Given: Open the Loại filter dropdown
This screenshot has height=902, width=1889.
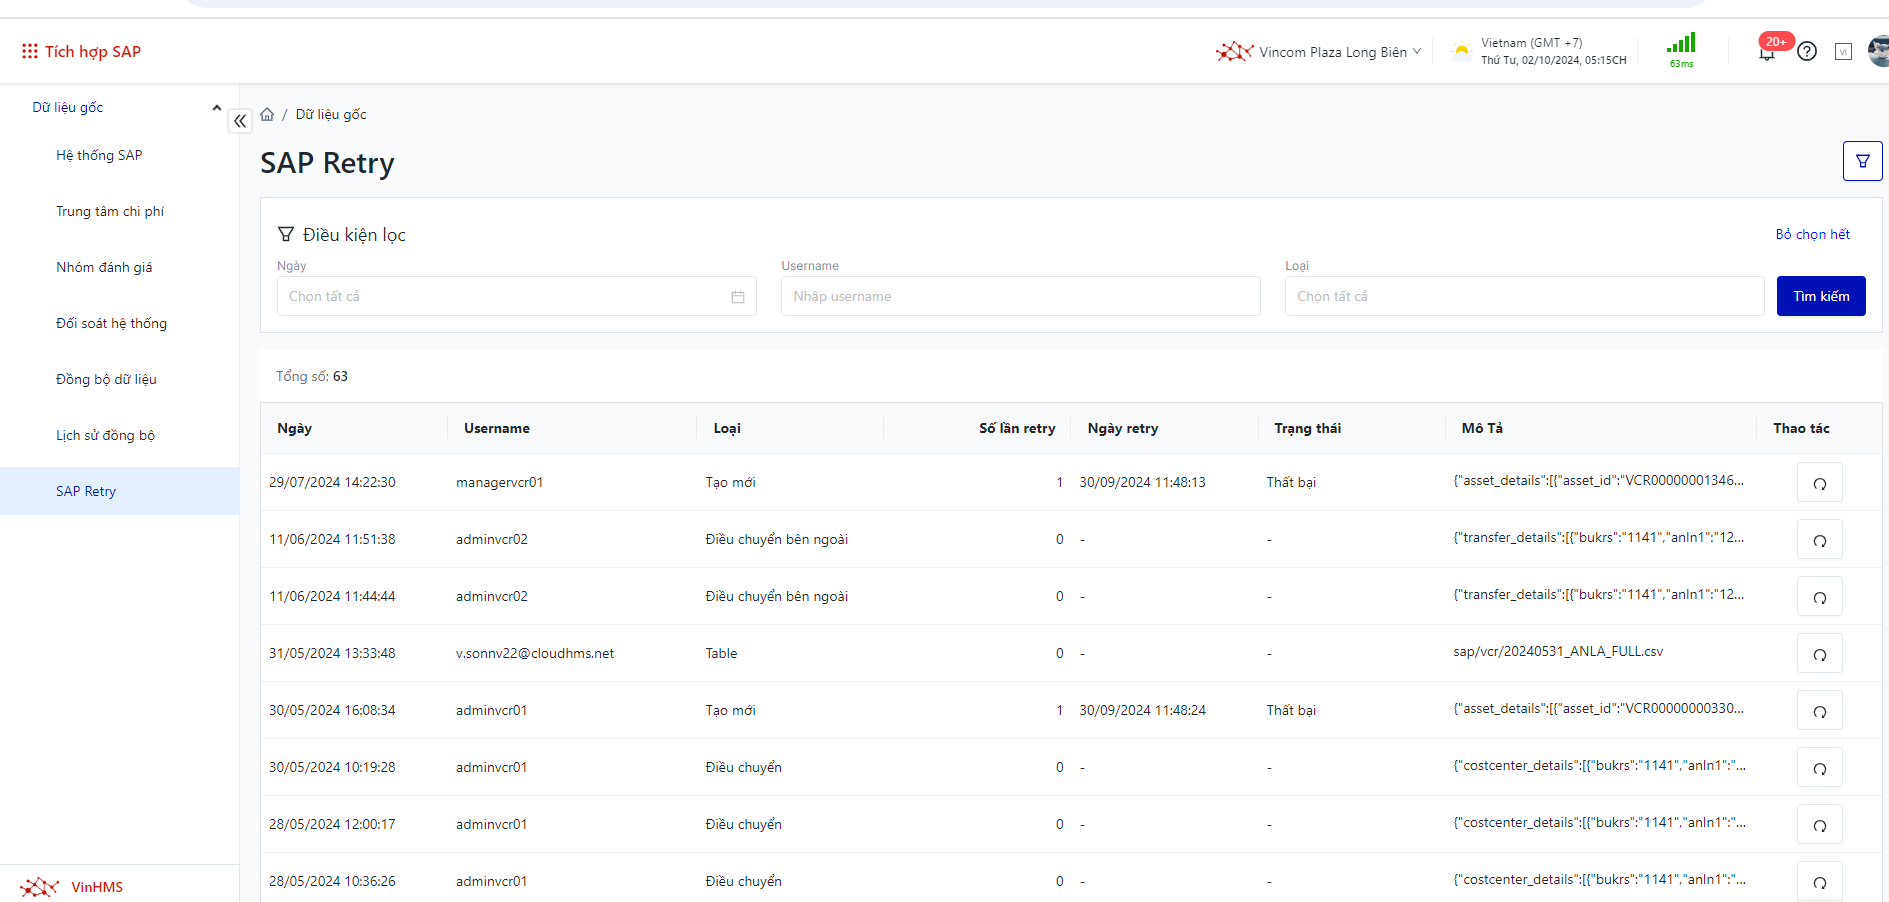Looking at the screenshot, I should point(1523,296).
